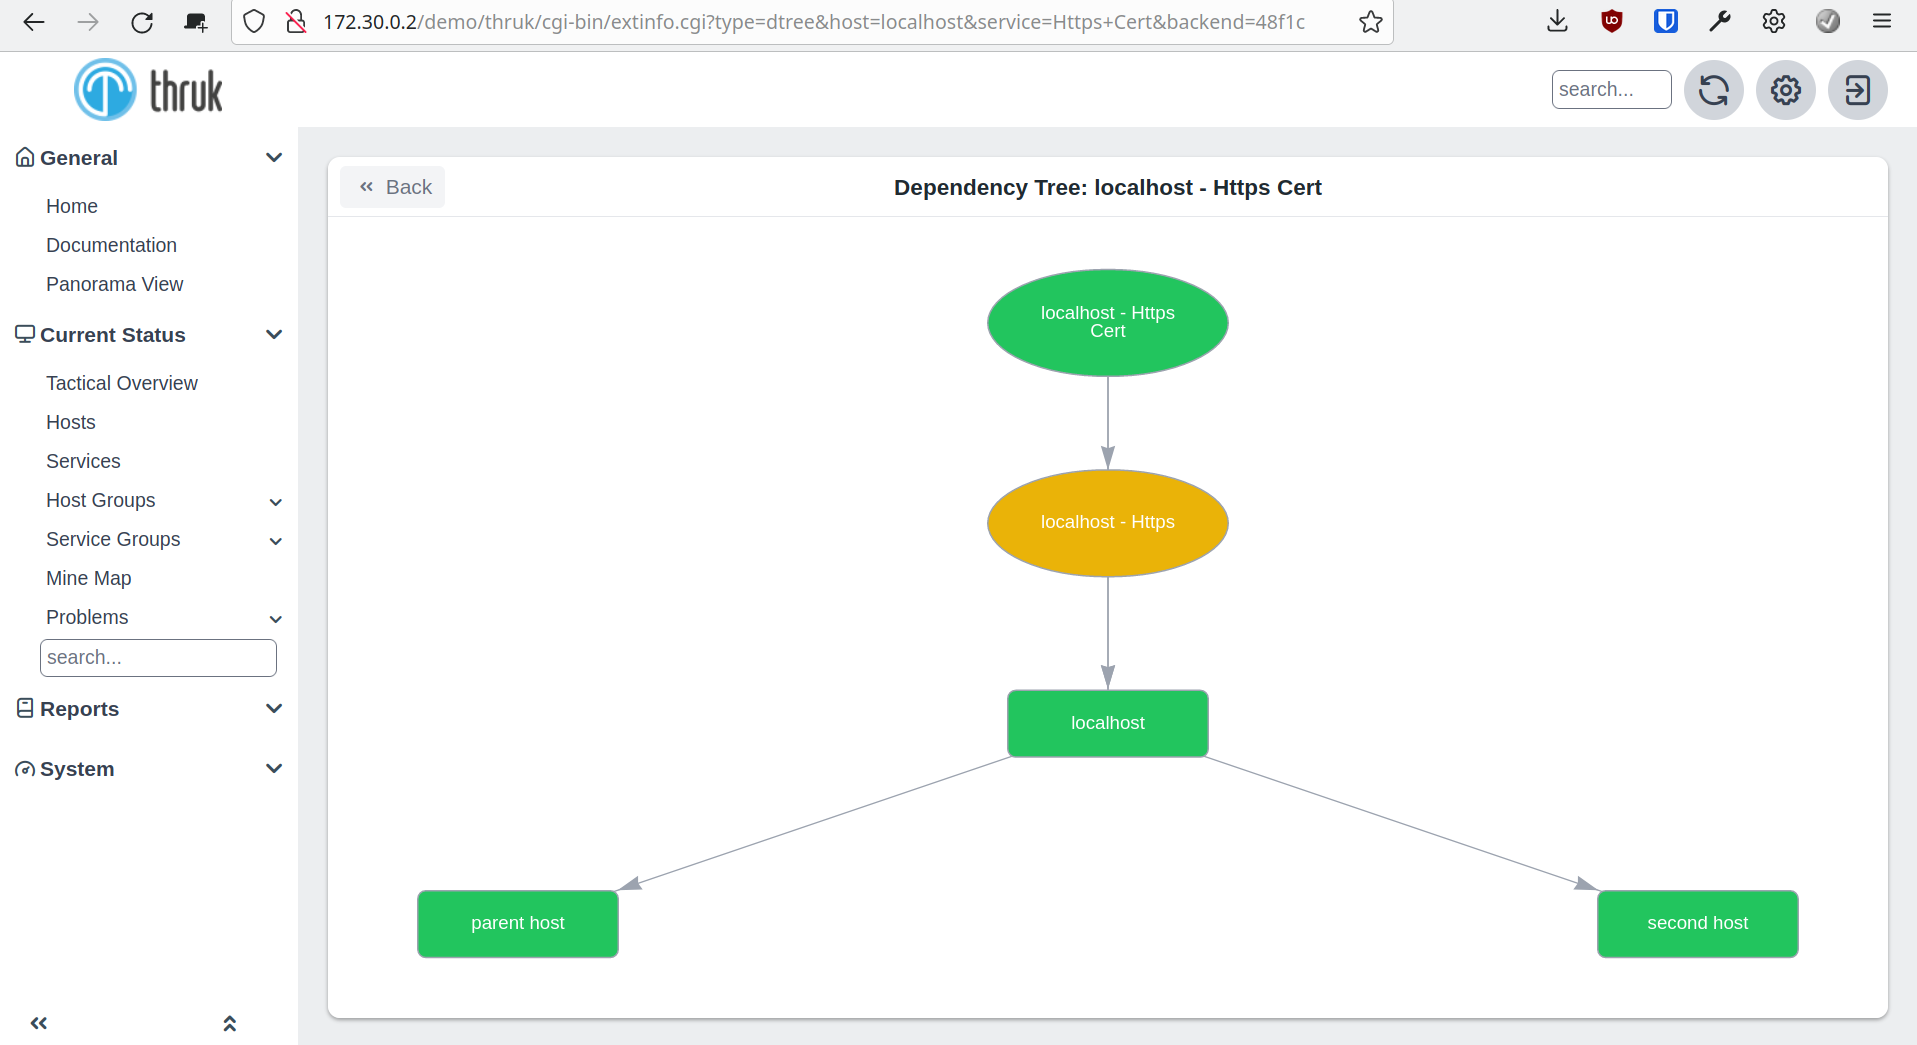1917x1045 pixels.
Task: Open Bitwarden extension icon
Action: coord(1665,21)
